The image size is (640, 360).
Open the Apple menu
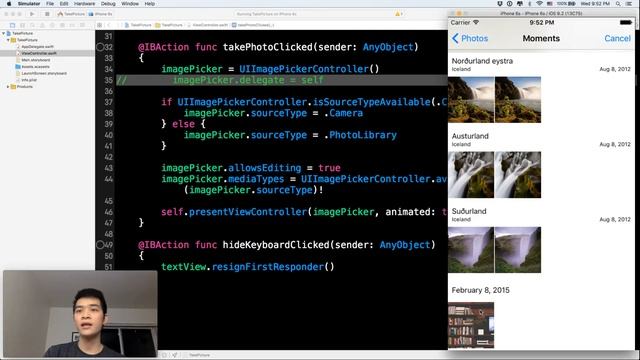tap(9, 4)
